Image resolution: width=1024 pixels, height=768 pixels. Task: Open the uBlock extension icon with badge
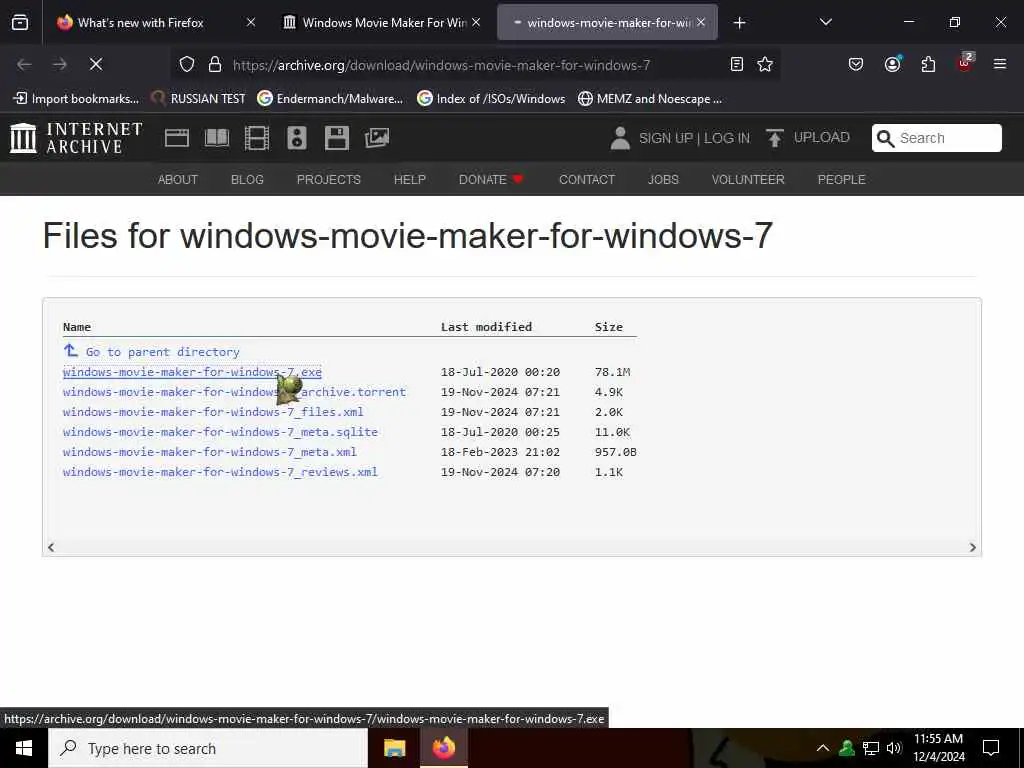coord(965,62)
